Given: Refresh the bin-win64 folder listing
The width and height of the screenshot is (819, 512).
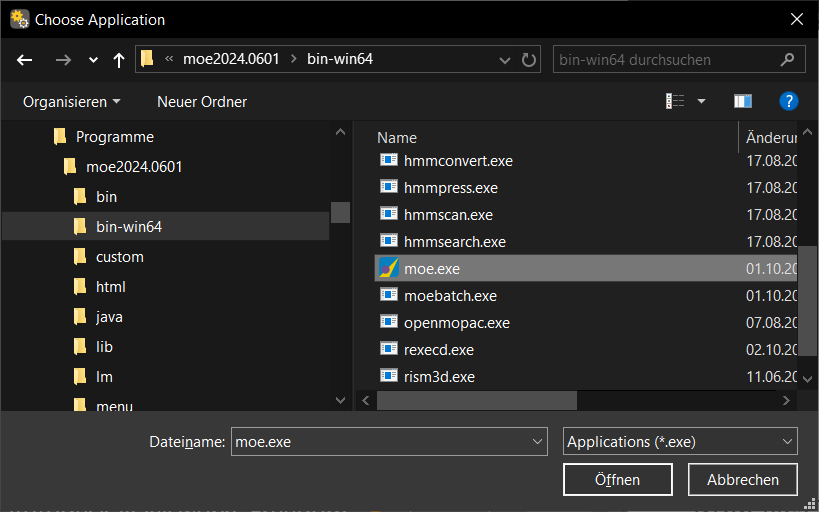Looking at the screenshot, I should pyautogui.click(x=528, y=60).
